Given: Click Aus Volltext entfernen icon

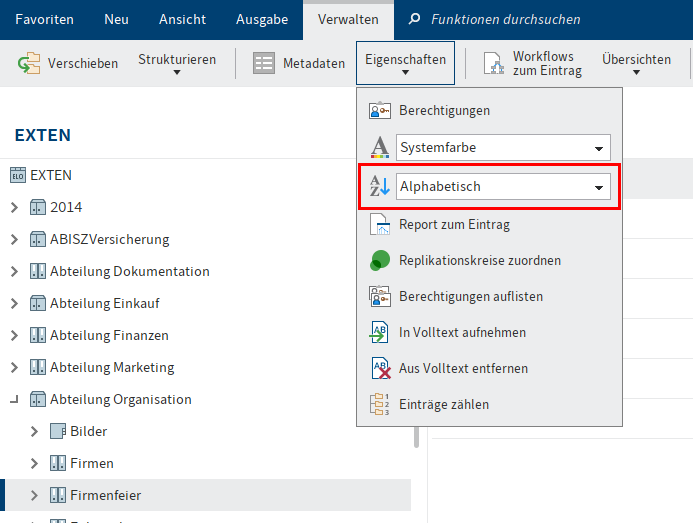Looking at the screenshot, I should (380, 368).
